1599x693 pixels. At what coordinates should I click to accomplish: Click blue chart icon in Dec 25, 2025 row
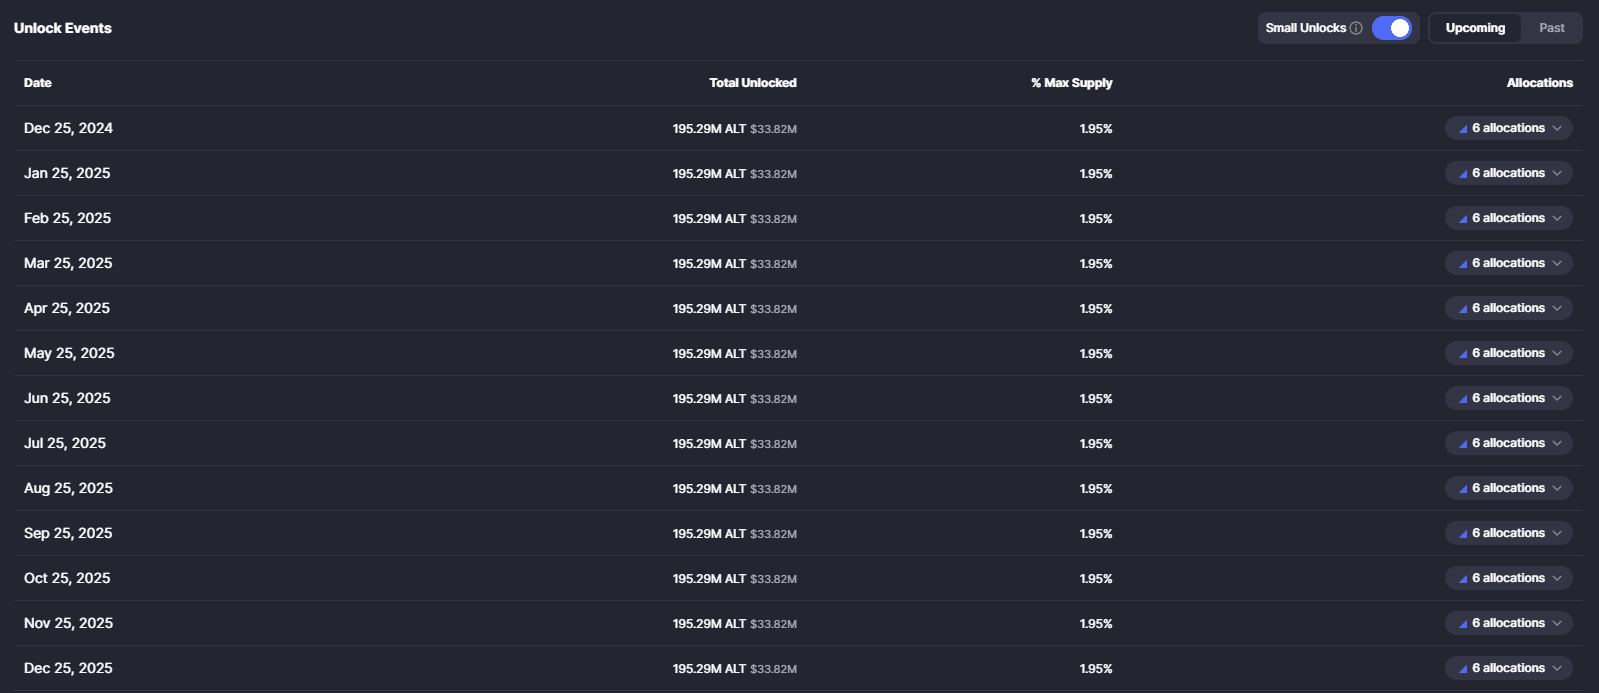1463,669
